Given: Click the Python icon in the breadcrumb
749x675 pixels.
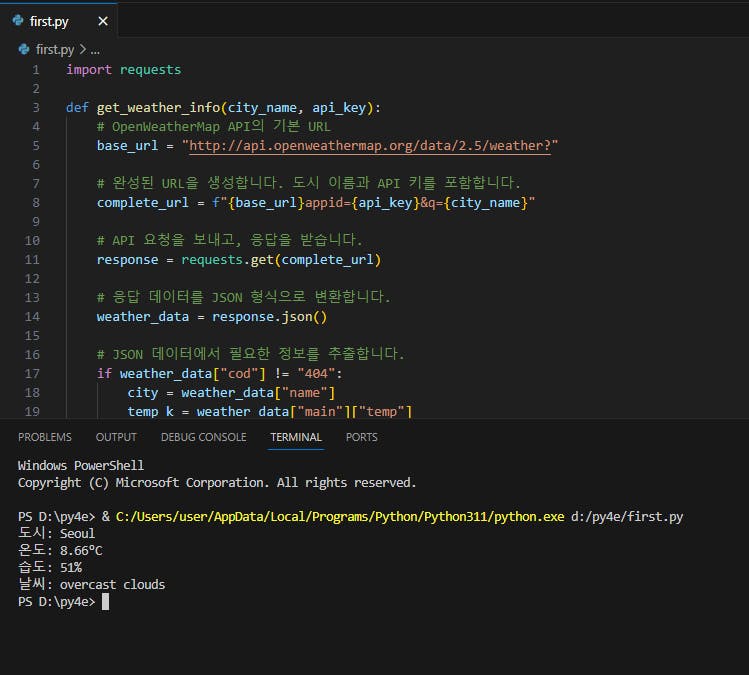Looking at the screenshot, I should [x=24, y=49].
